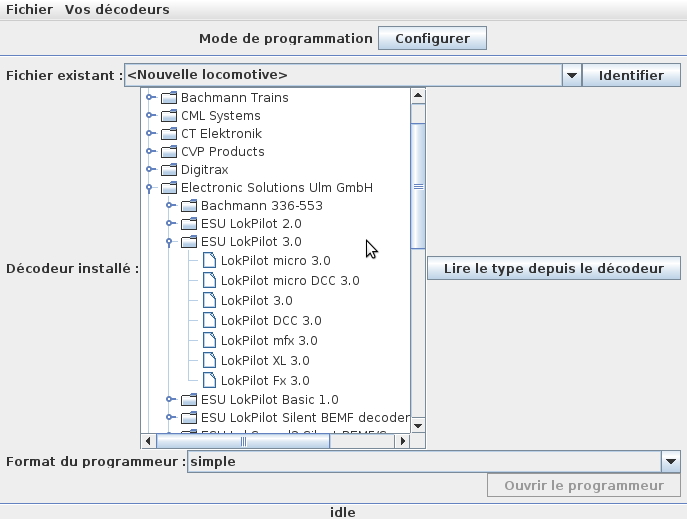
Task: Click the LokPilot XL 3.0 document icon
Action: click(x=209, y=360)
